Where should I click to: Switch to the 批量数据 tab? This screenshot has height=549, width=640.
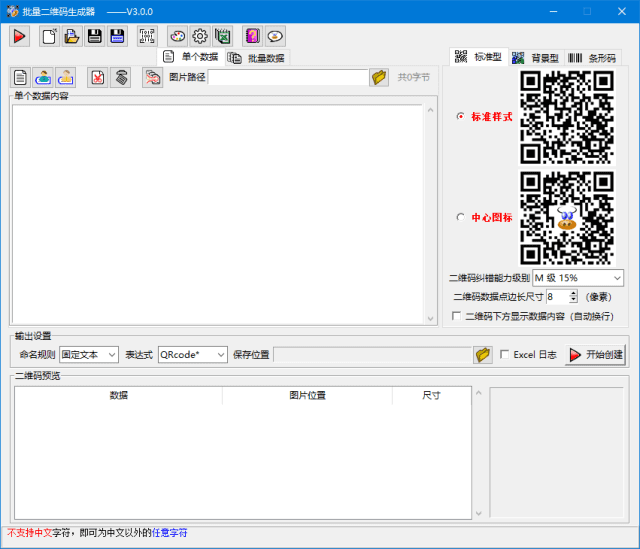click(x=256, y=58)
